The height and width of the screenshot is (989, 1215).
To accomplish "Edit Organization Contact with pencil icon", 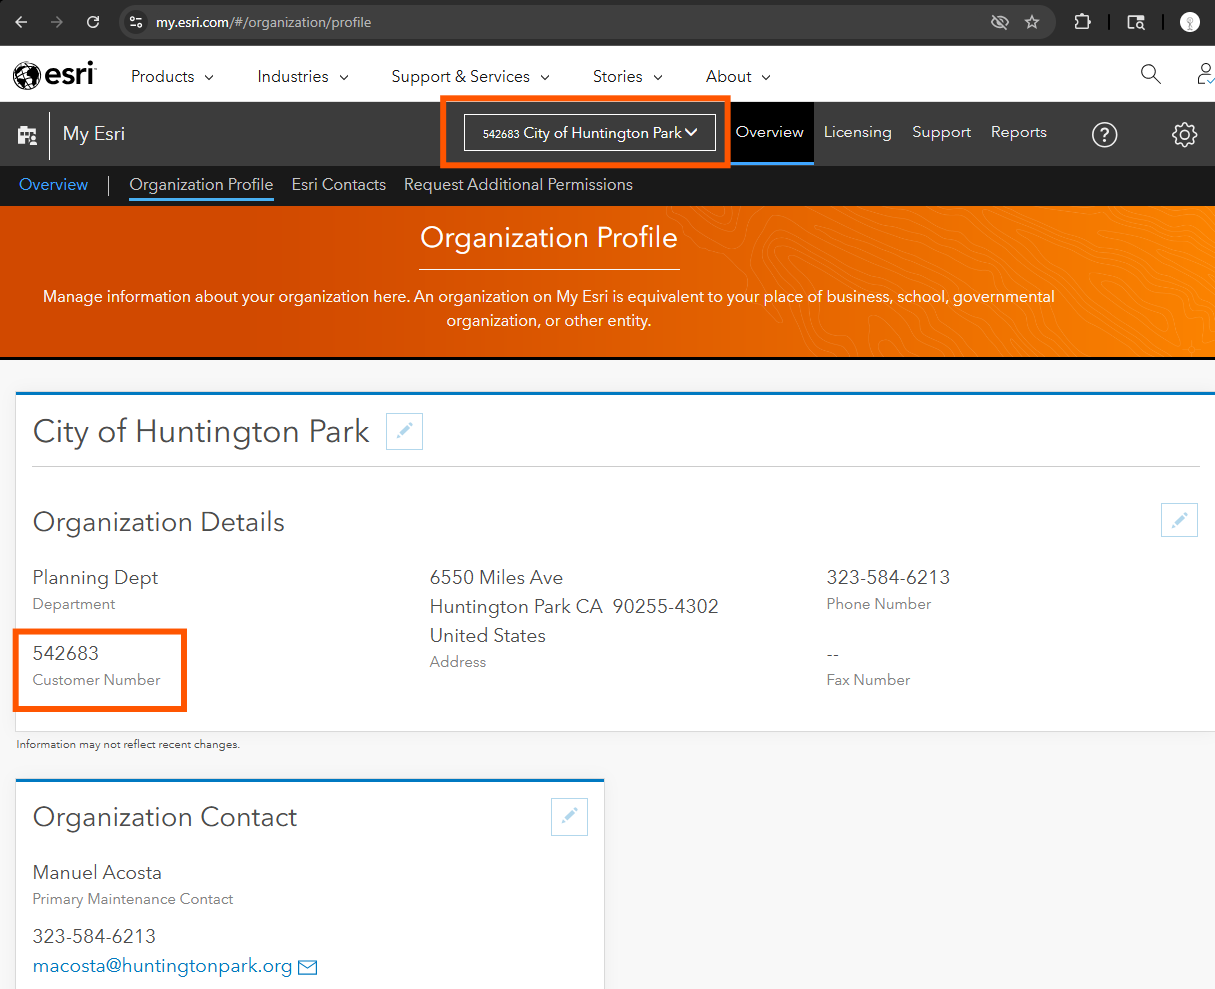I will point(569,816).
